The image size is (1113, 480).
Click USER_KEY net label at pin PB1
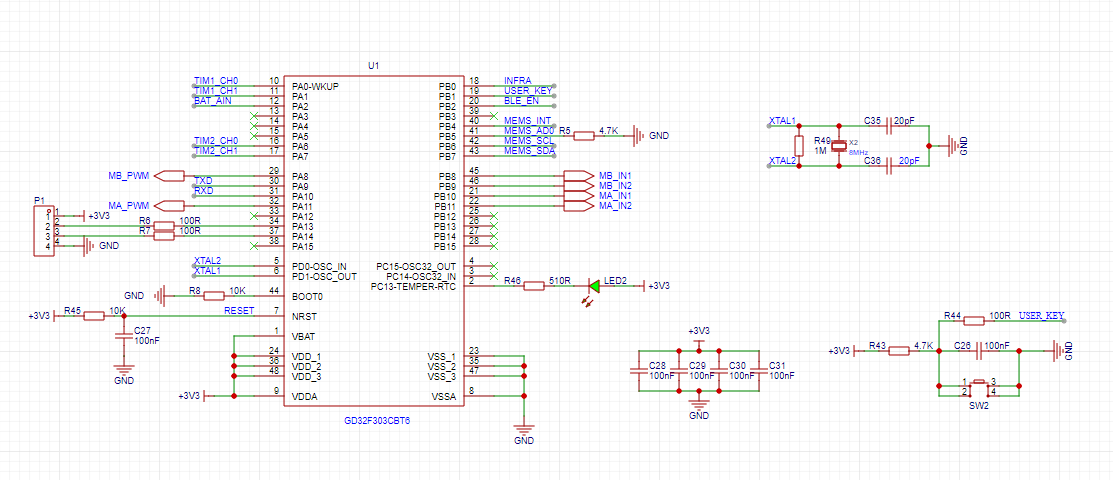click(x=527, y=91)
